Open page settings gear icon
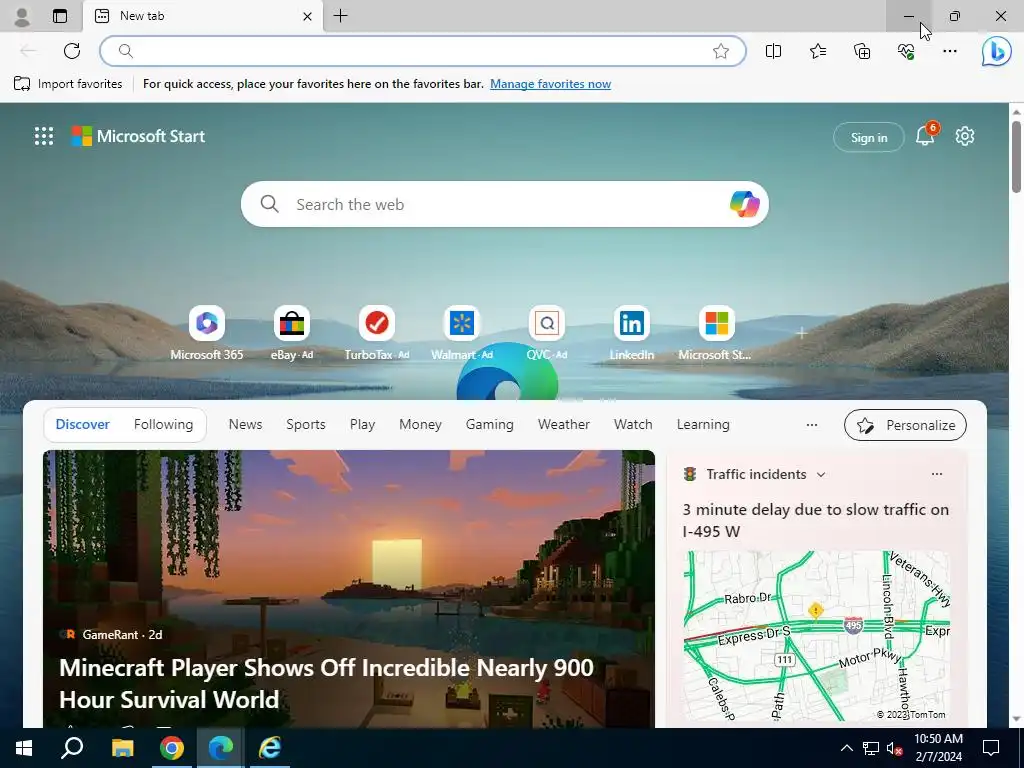Image resolution: width=1024 pixels, height=768 pixels. pos(965,136)
